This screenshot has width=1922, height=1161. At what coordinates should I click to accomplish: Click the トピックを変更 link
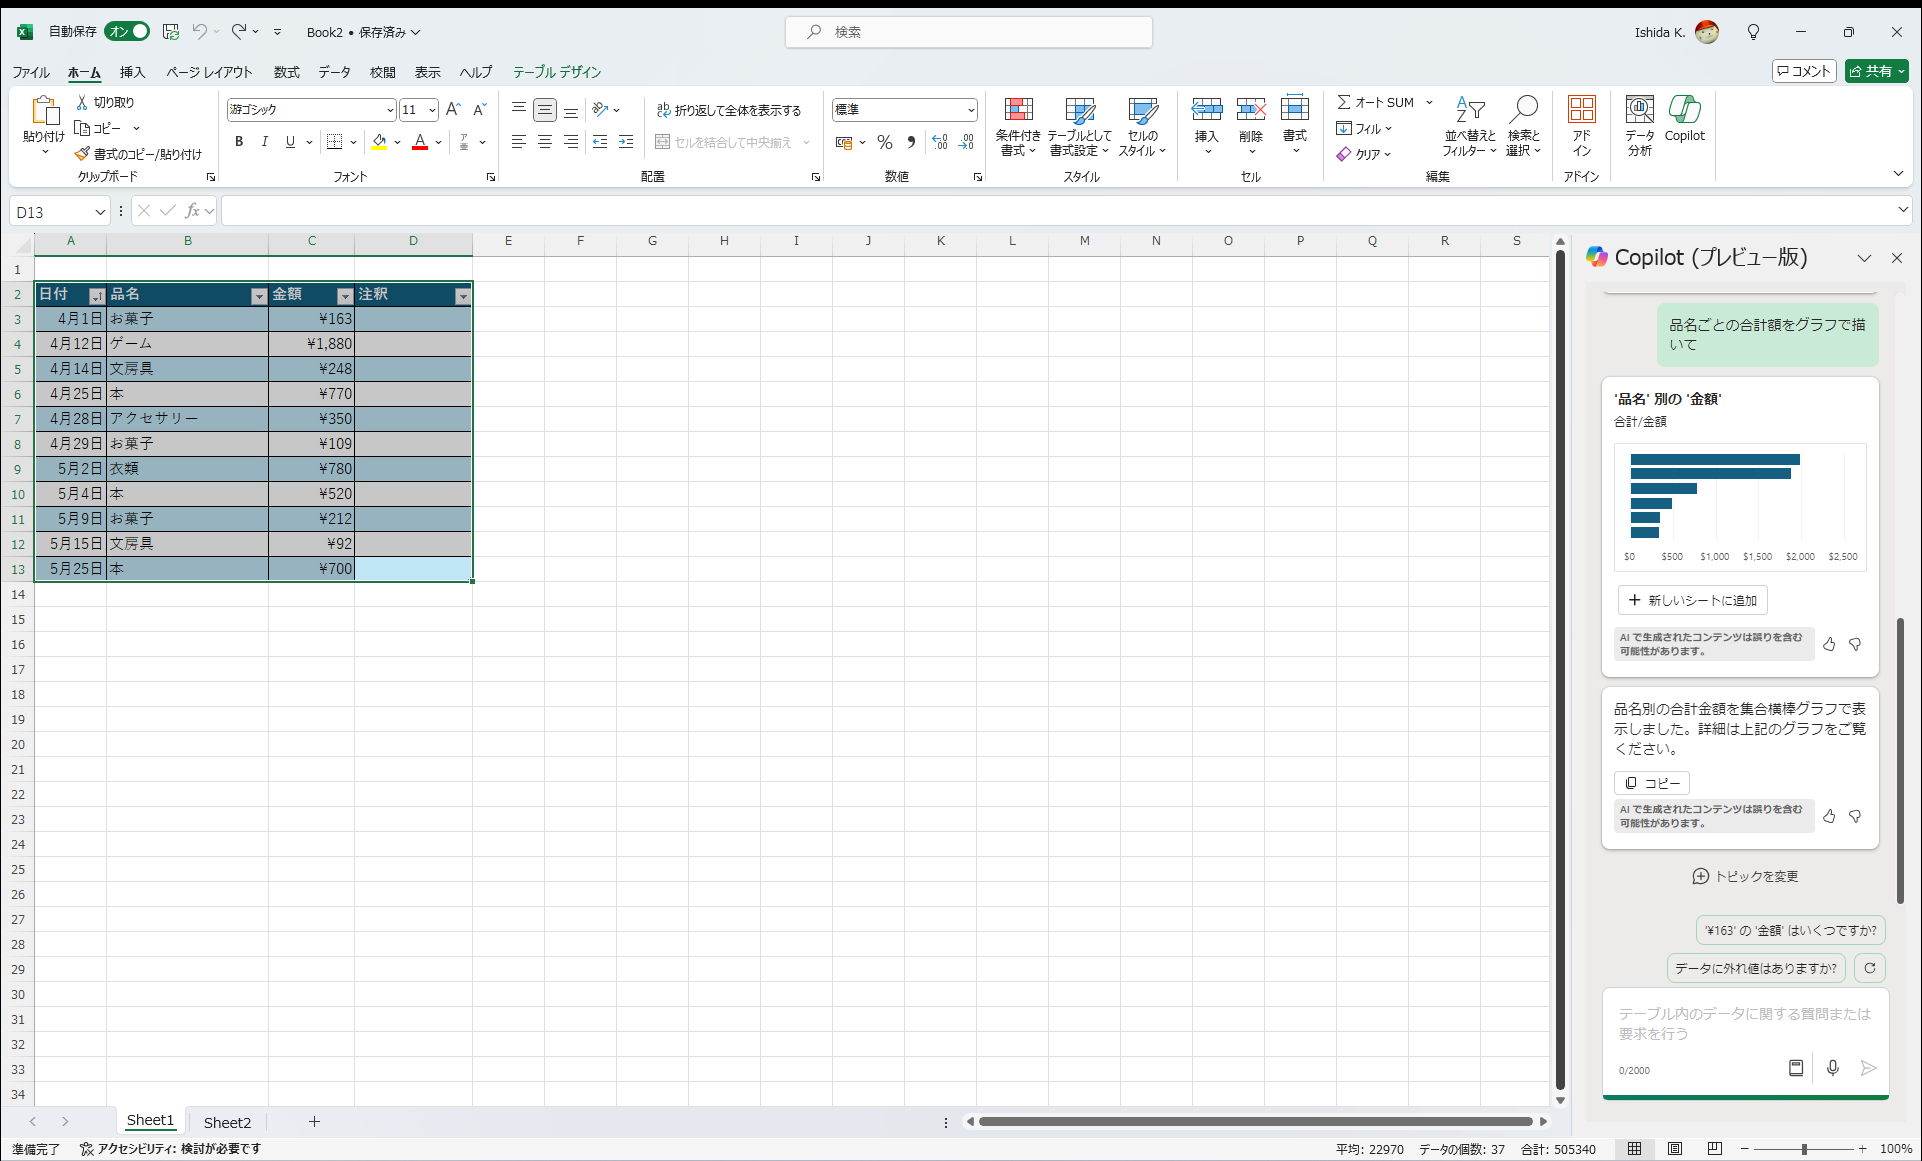click(x=1745, y=876)
